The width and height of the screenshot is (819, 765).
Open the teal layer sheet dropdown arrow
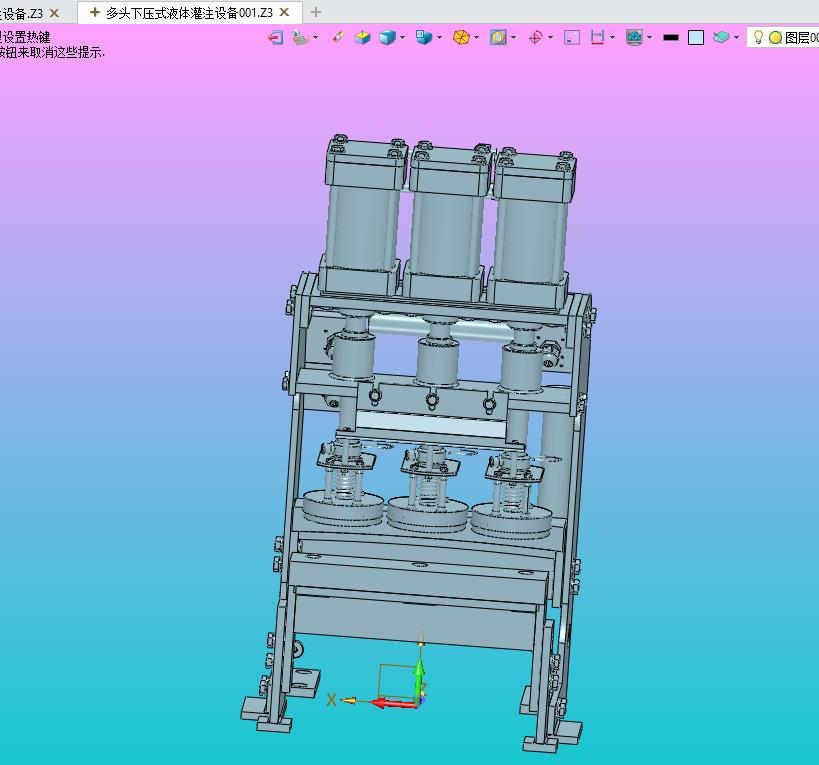point(736,38)
